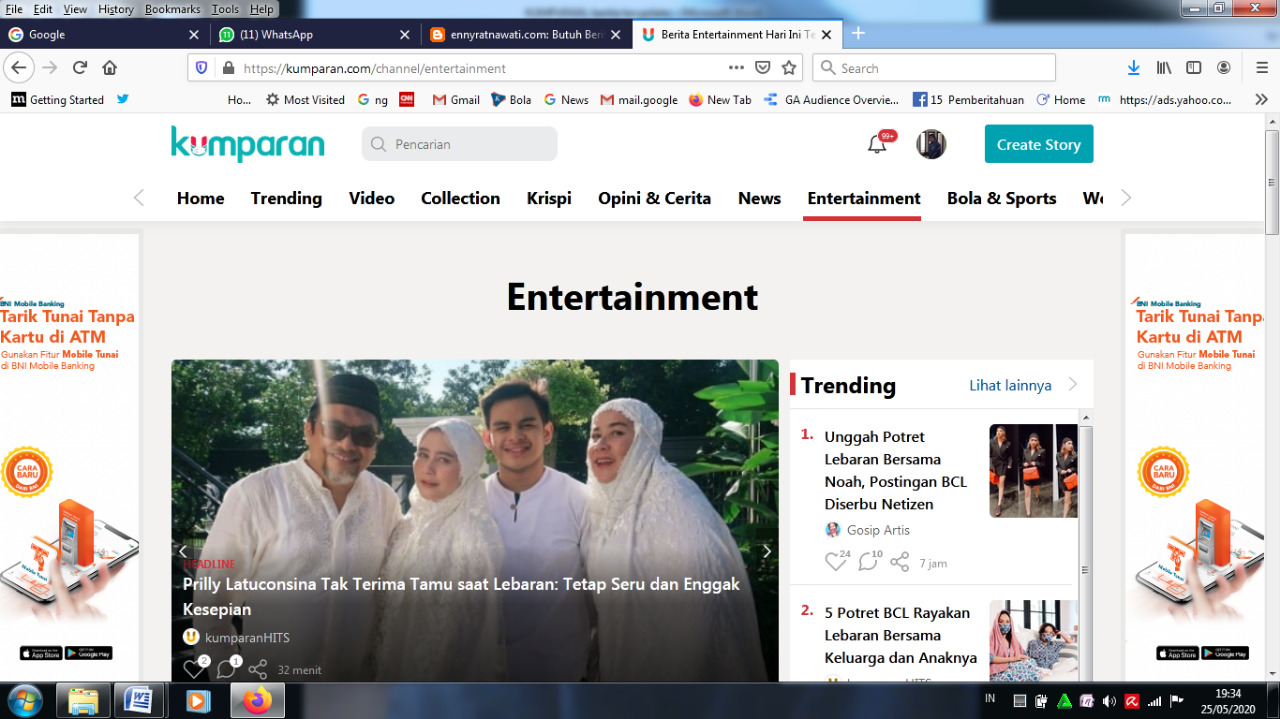1280x719 pixels.
Task: Open the Firefox hamburger menu
Action: pyautogui.click(x=1262, y=67)
